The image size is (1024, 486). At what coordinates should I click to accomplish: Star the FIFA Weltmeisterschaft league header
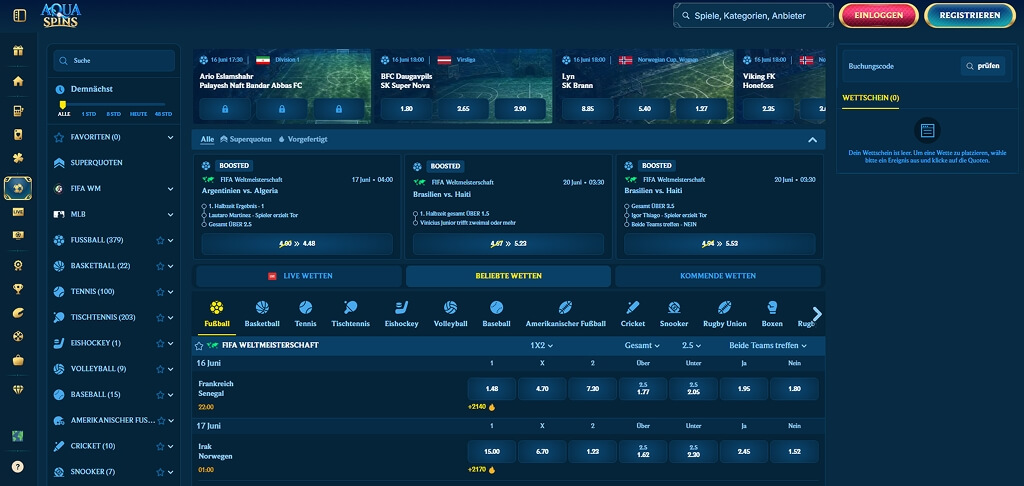click(199, 346)
